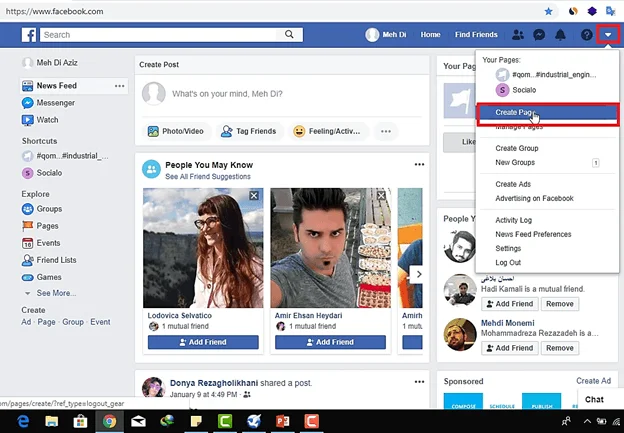The width and height of the screenshot is (624, 433).
Task: Click the search magnifier button
Action: click(x=290, y=35)
